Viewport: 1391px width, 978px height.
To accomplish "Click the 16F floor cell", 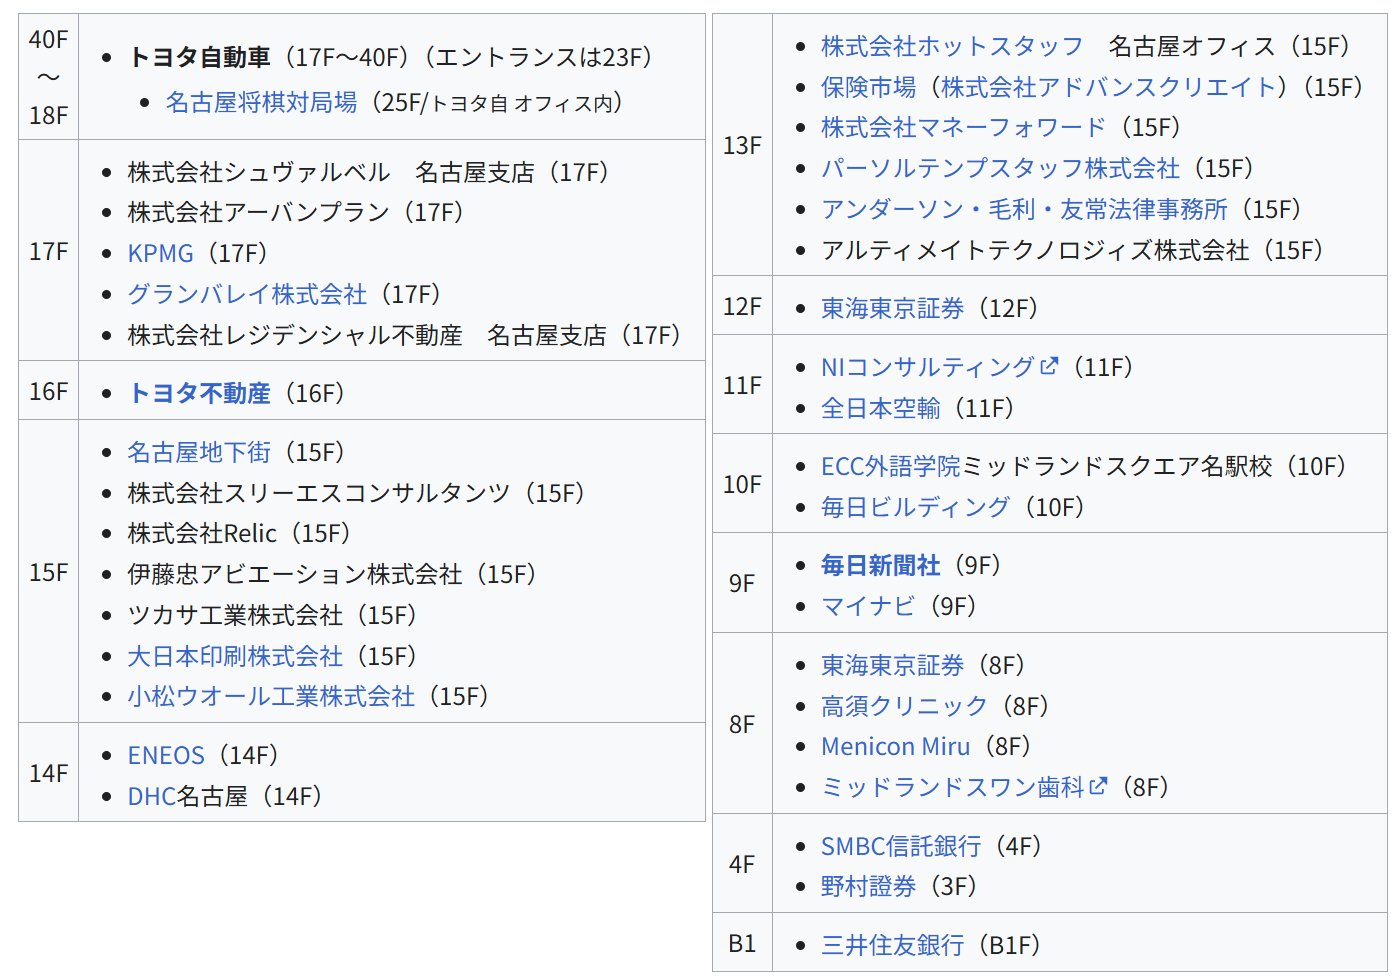I will 48,391.
